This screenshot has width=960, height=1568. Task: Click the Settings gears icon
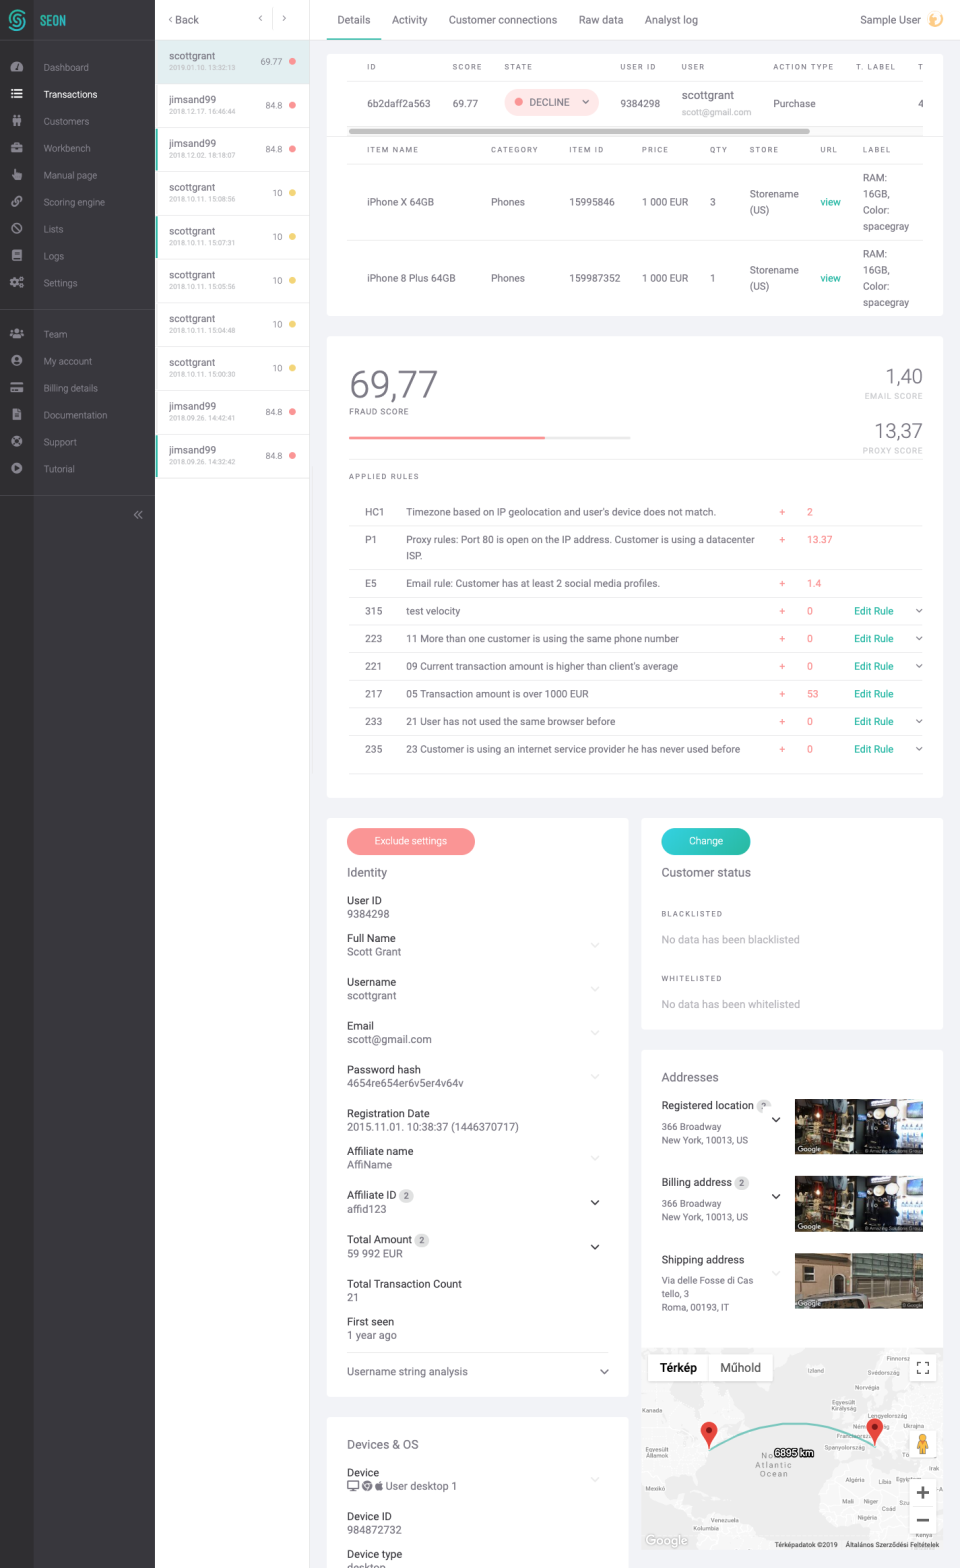tap(17, 283)
